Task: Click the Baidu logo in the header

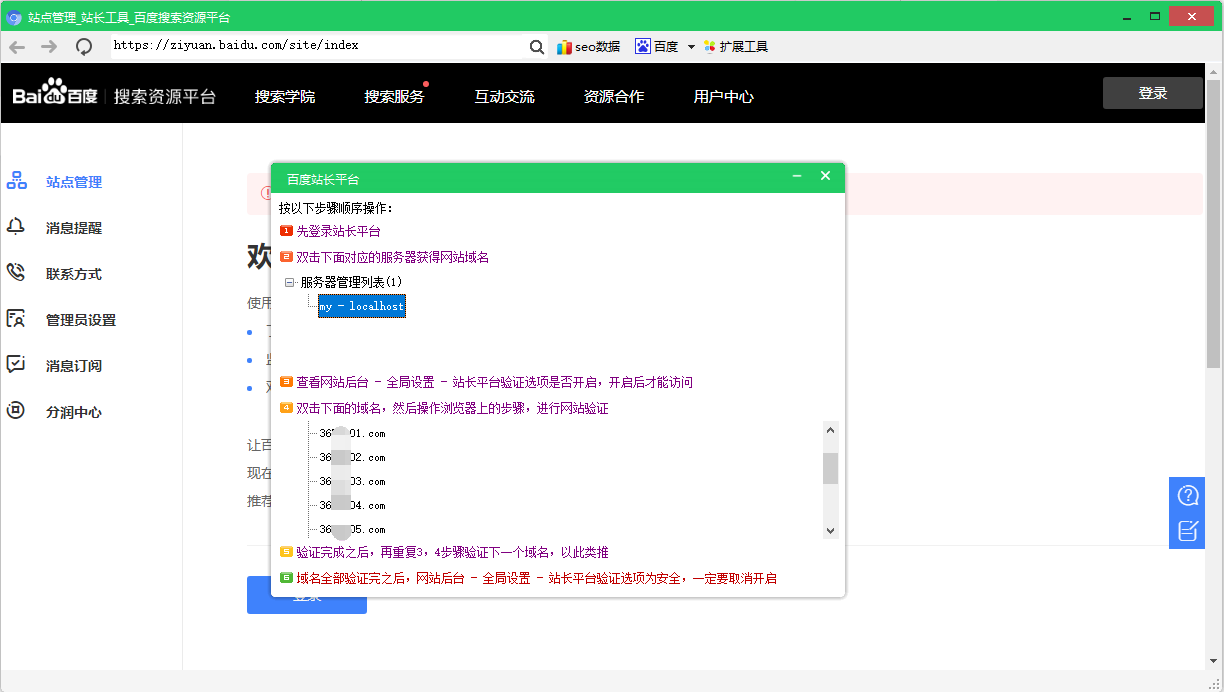Action: point(55,93)
